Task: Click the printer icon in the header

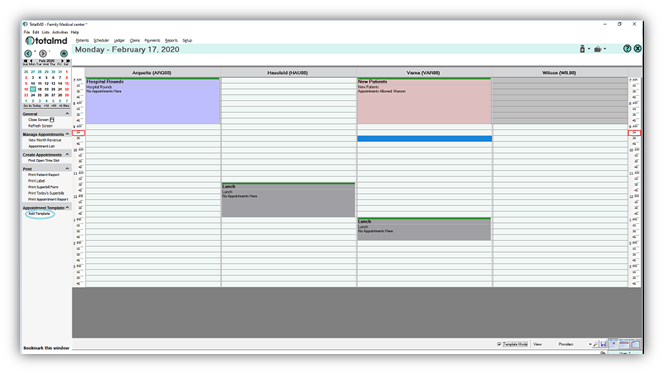Action: pyautogui.click(x=598, y=49)
